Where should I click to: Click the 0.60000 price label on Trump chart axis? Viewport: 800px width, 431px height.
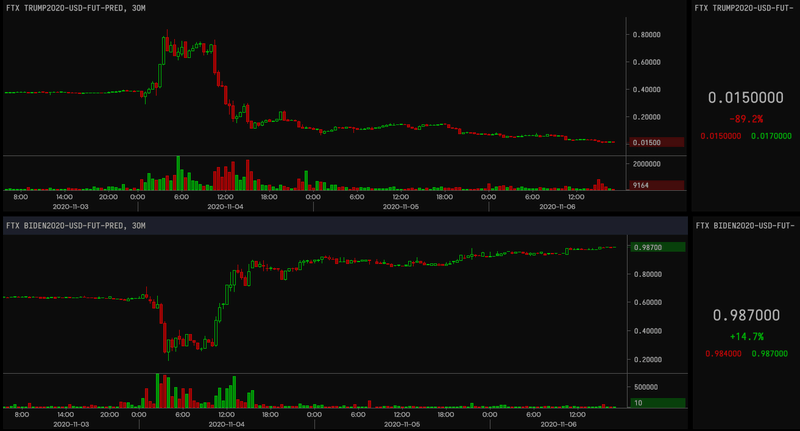click(646, 62)
